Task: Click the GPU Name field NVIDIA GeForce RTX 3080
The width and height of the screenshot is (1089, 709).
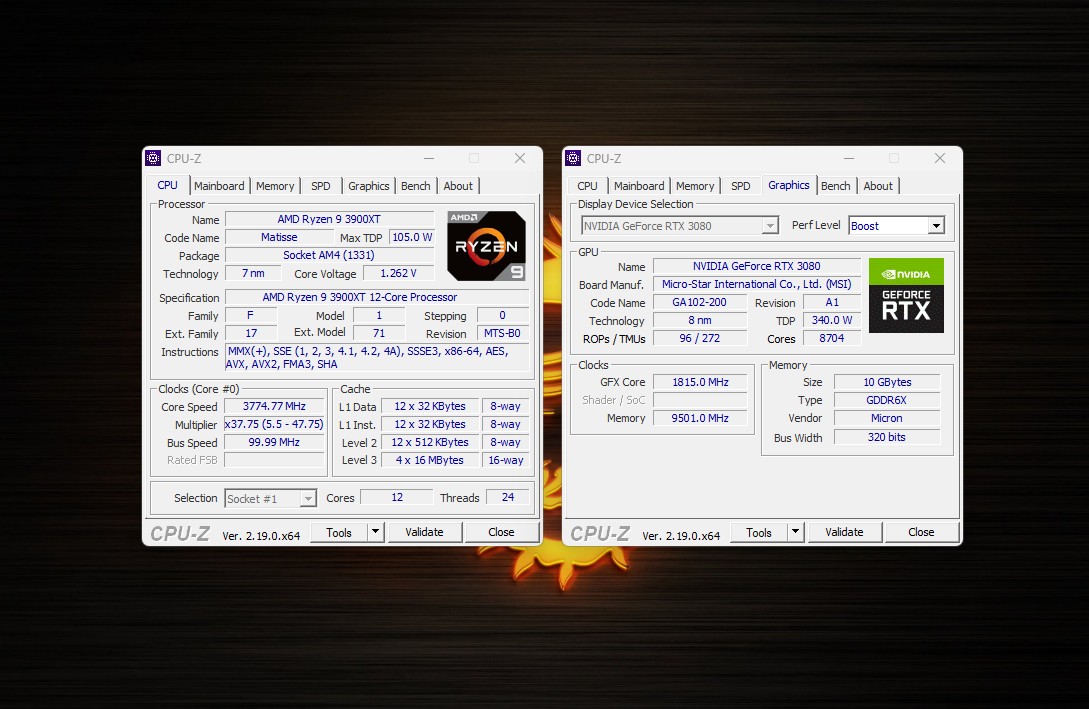Action: 756,266
